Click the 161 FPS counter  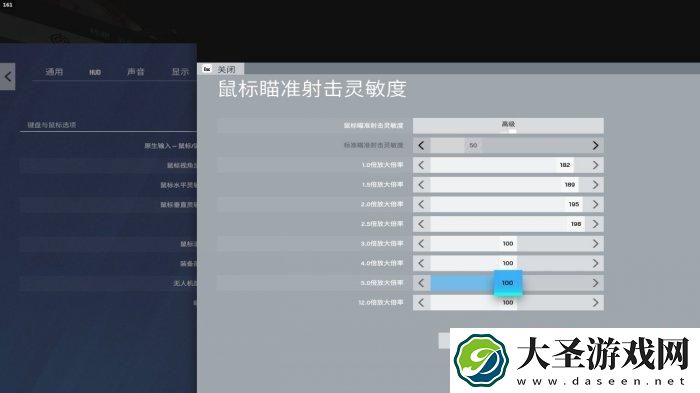click(x=8, y=4)
